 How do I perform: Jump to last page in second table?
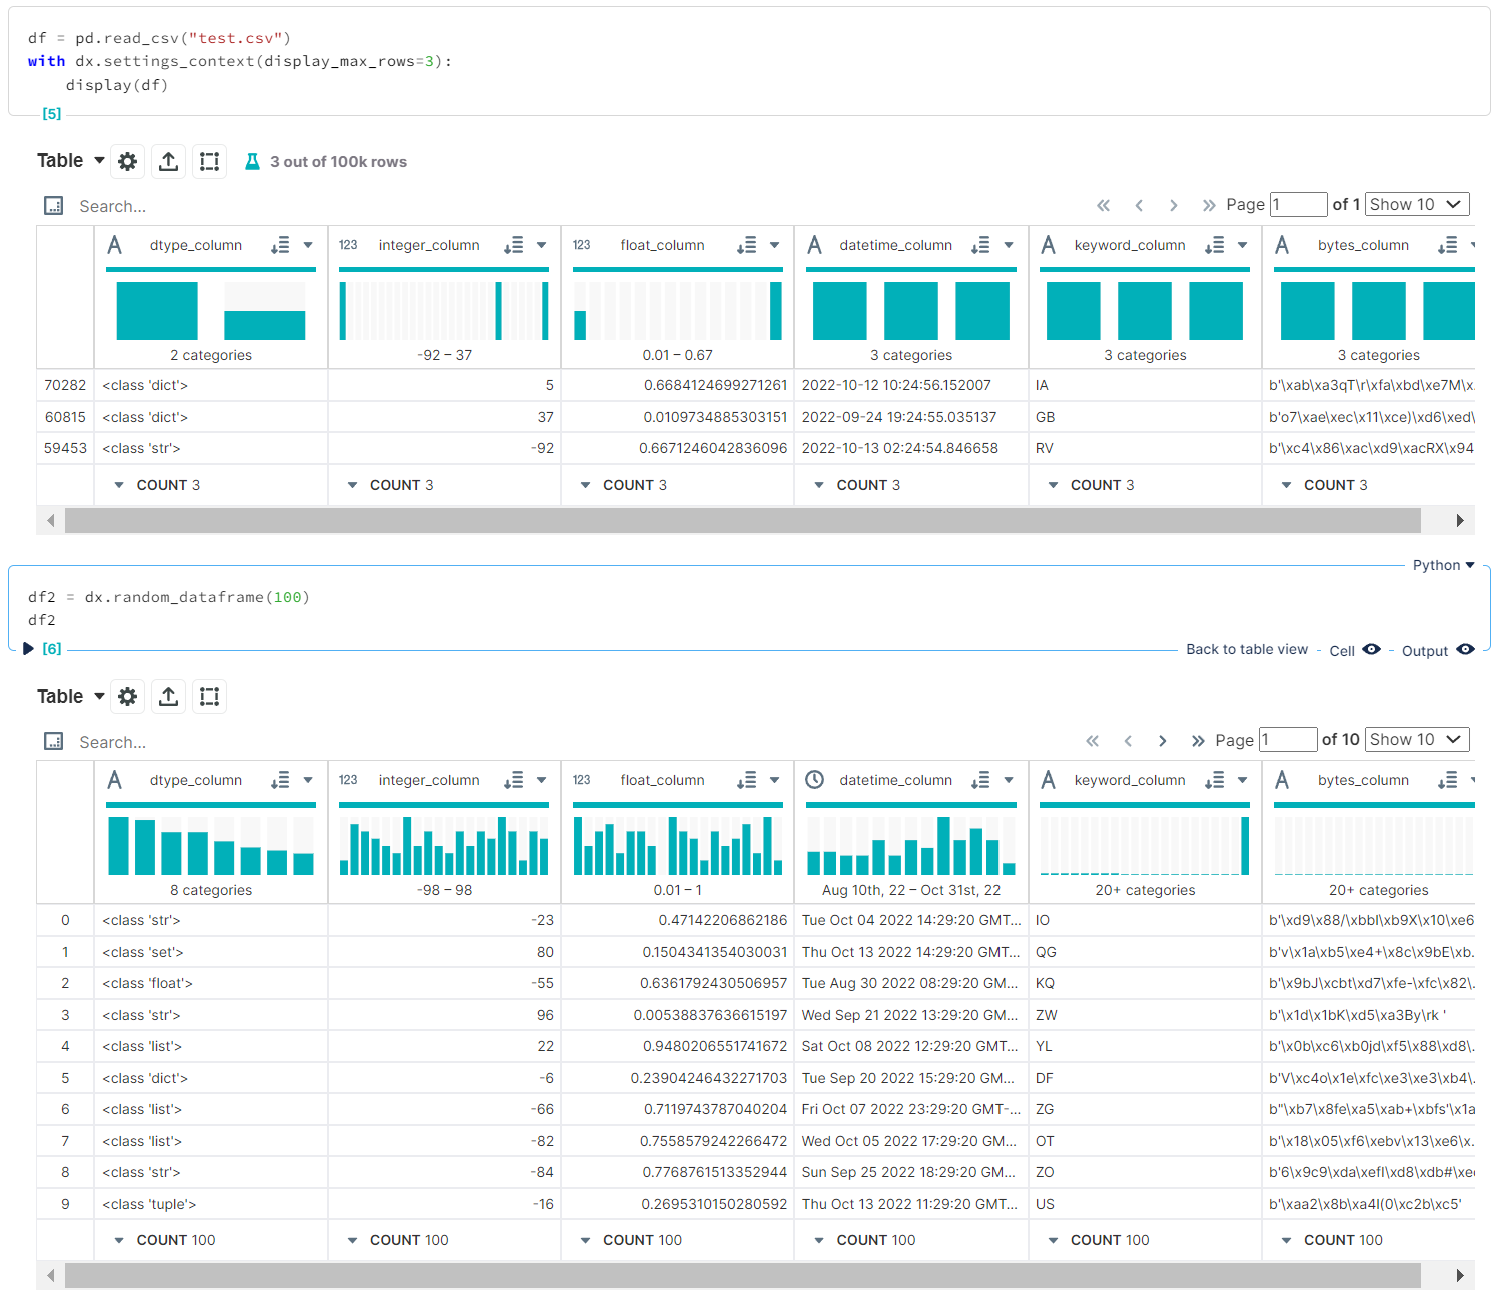pyautogui.click(x=1198, y=741)
